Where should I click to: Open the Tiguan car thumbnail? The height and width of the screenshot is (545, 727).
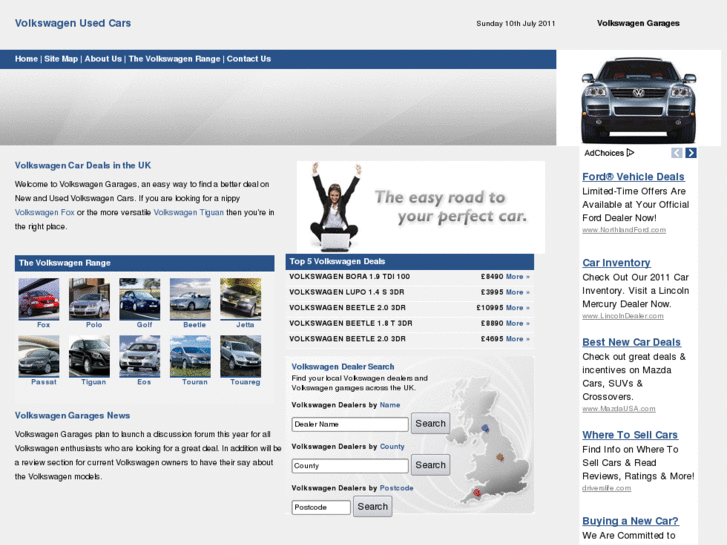(x=89, y=356)
